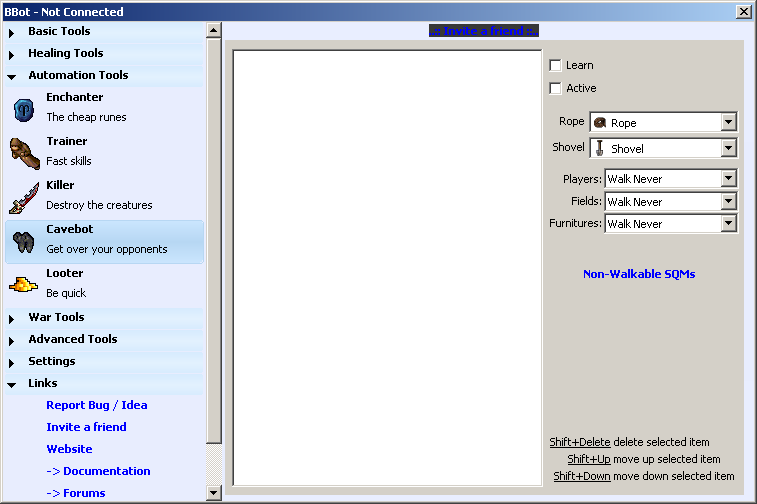Click the Killer sword icon
Viewport: 757px width, 504px height.
click(x=24, y=197)
